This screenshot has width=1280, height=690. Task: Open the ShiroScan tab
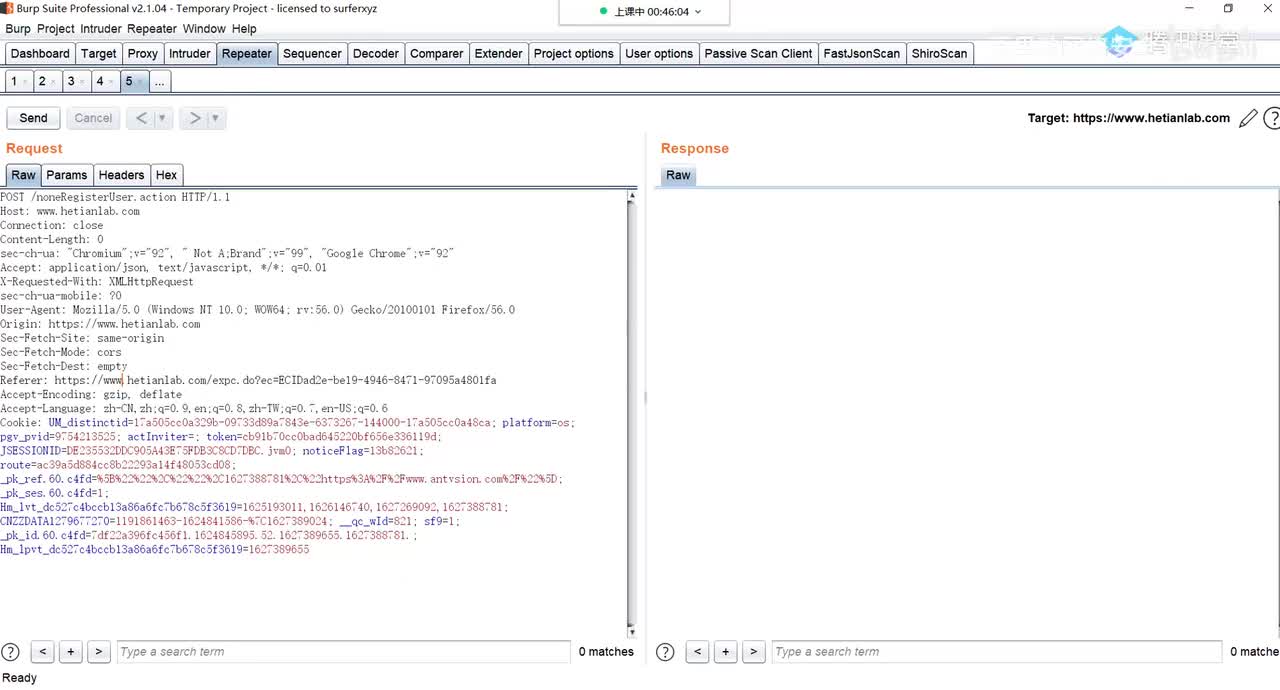coord(939,54)
